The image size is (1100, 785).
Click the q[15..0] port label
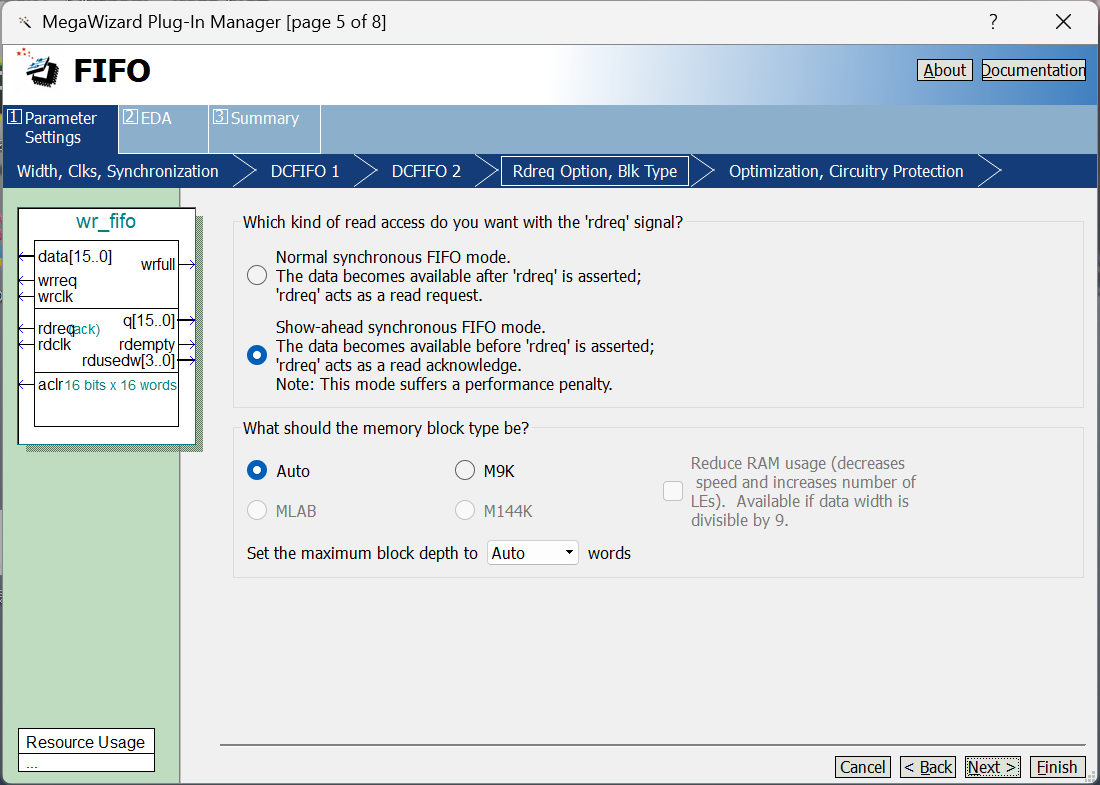pyautogui.click(x=149, y=321)
